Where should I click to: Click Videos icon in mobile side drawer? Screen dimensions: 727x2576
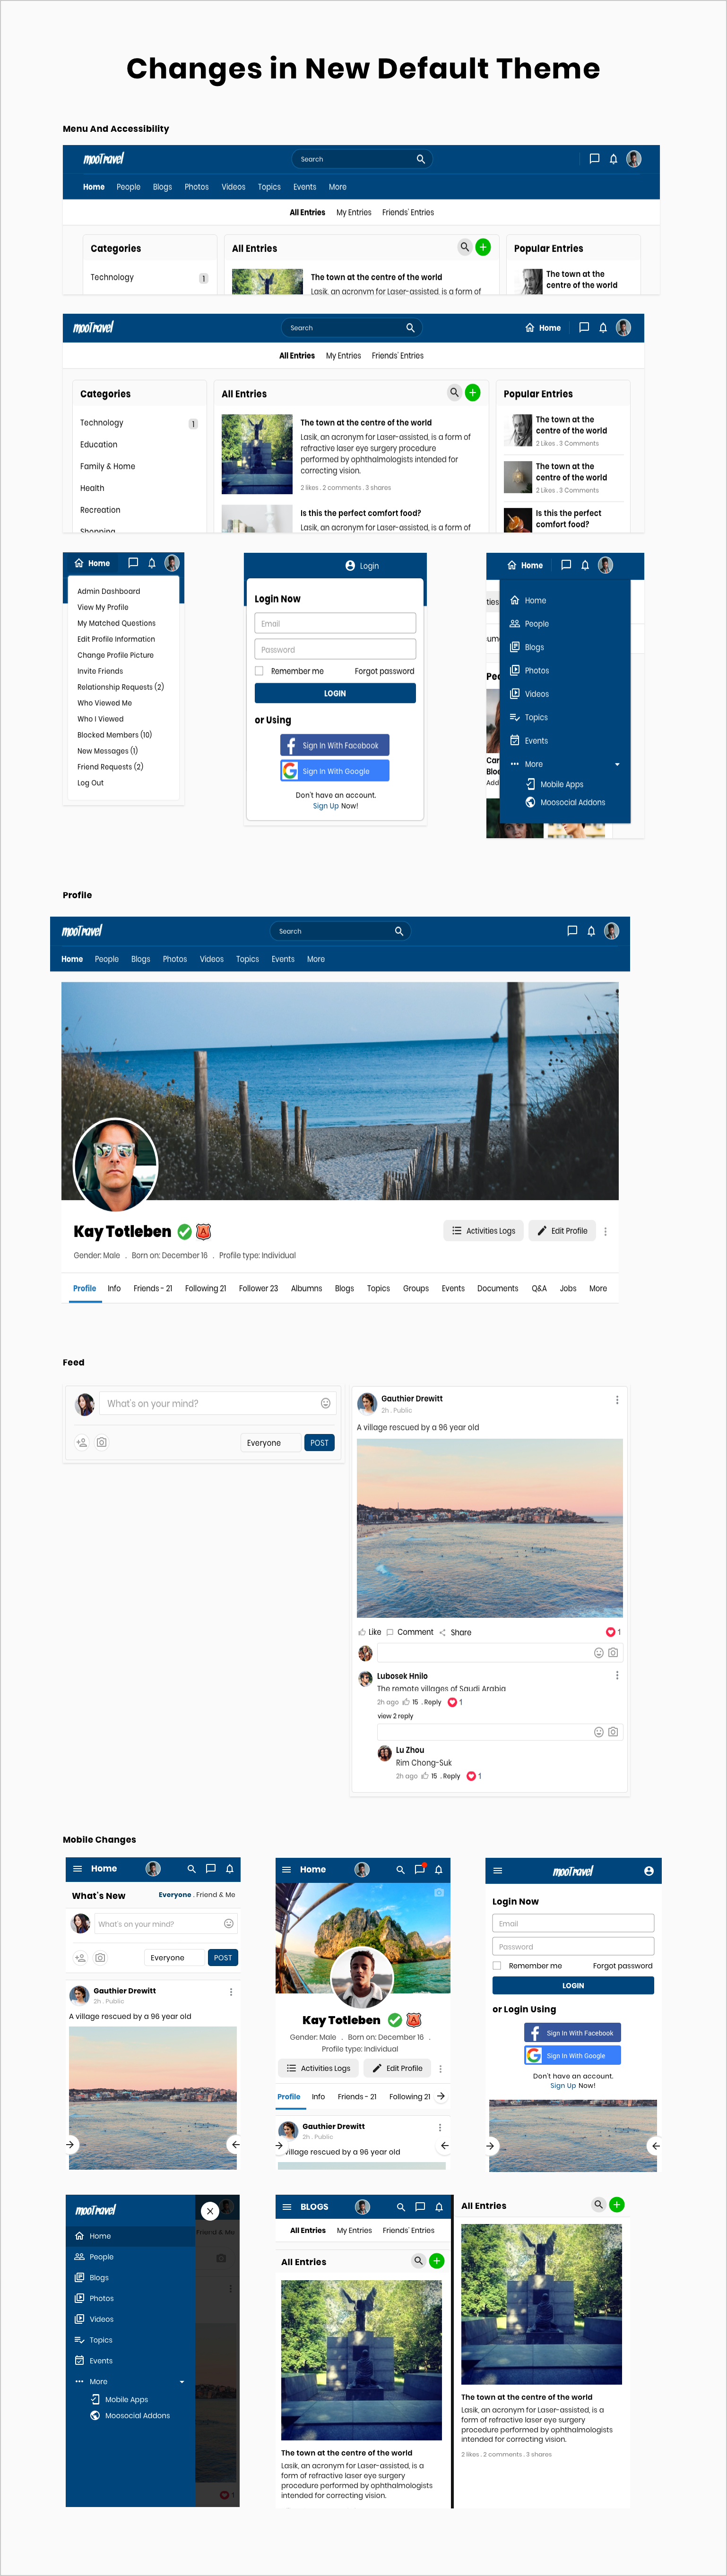[79, 2319]
